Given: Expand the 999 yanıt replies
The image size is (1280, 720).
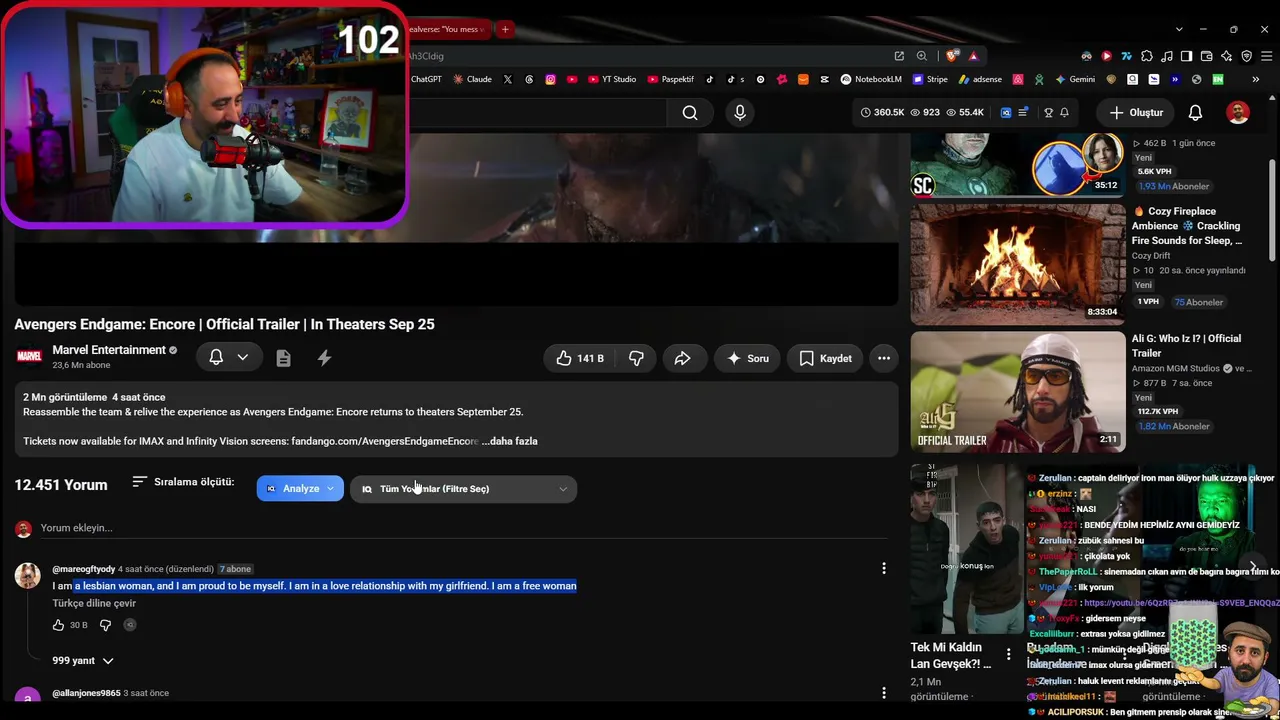Looking at the screenshot, I should coord(83,661).
